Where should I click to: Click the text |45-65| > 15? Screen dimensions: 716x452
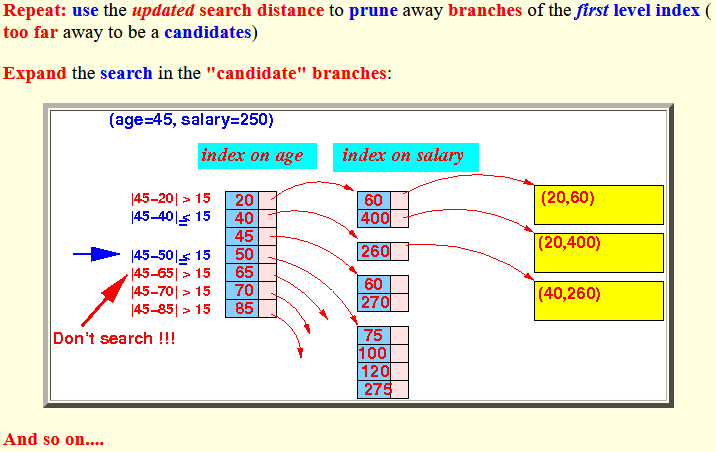[171, 273]
